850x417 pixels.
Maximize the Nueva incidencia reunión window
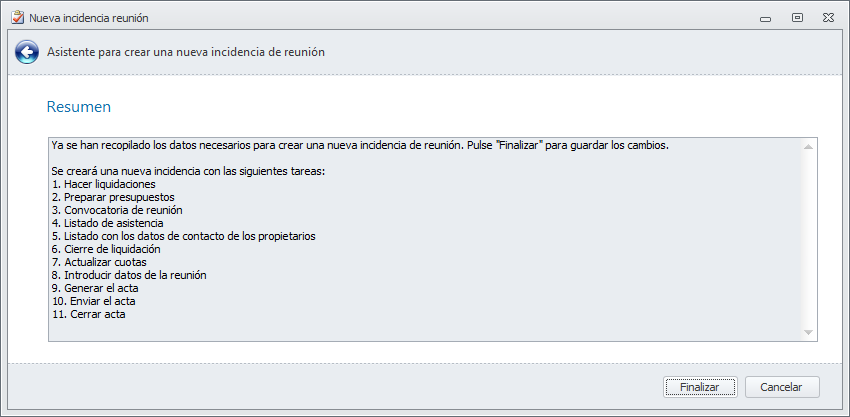797,17
